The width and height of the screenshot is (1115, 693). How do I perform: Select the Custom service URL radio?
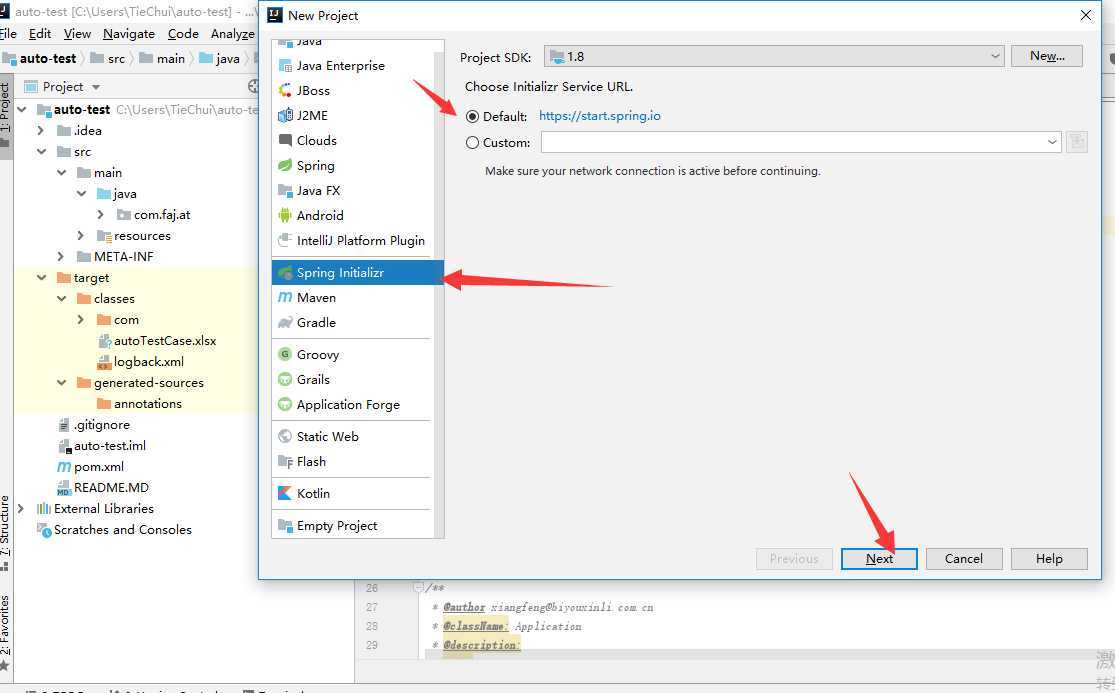pos(472,143)
